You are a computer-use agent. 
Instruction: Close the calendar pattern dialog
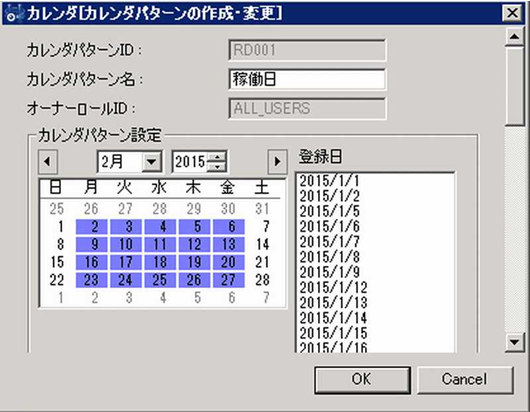pos(512,13)
